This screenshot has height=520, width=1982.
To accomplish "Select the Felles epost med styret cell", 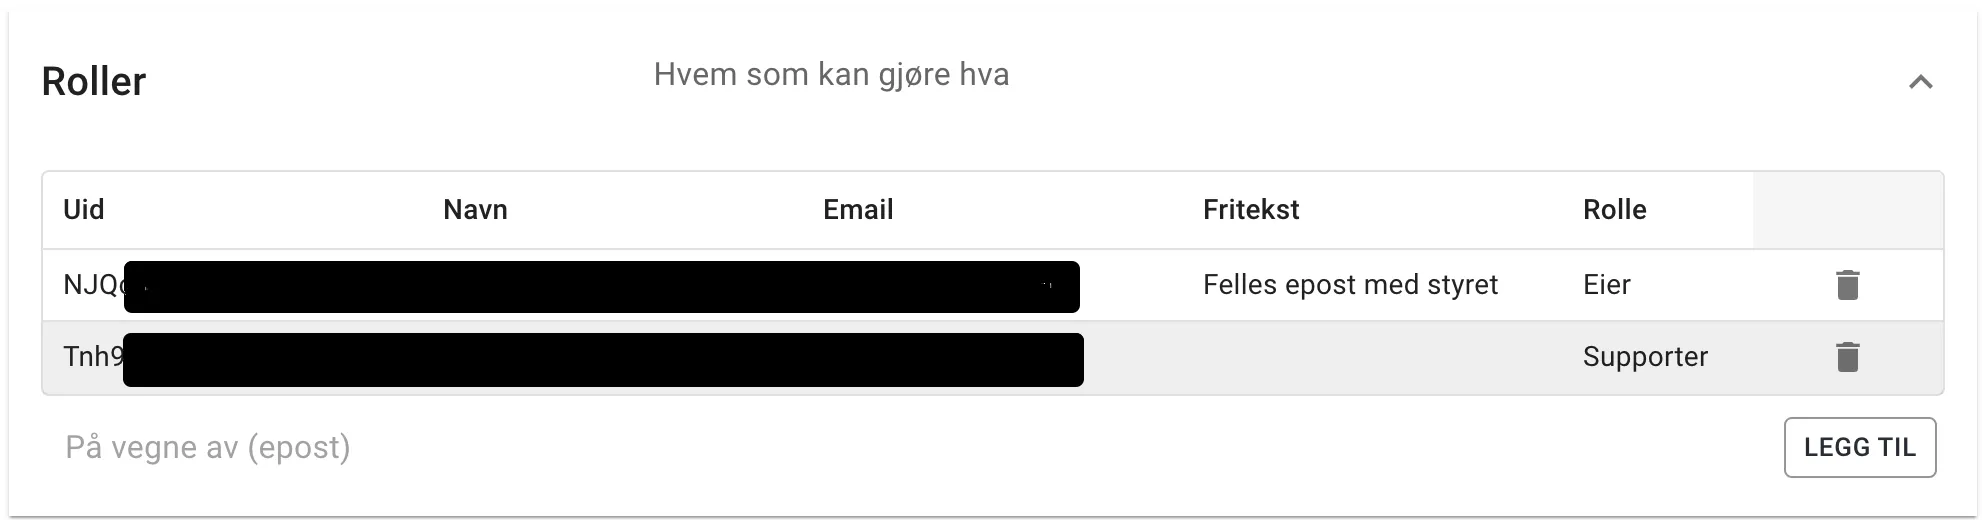I will (x=1350, y=285).
